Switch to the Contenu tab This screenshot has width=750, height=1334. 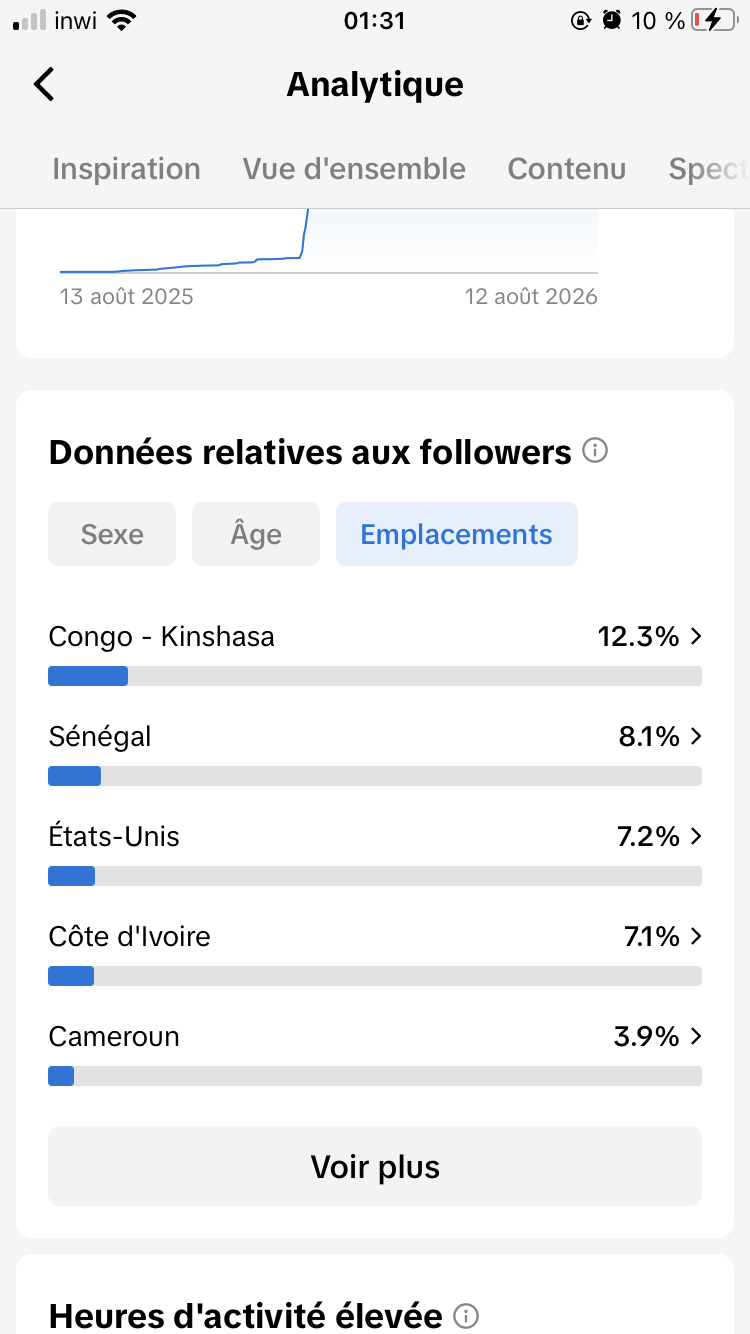click(x=567, y=169)
